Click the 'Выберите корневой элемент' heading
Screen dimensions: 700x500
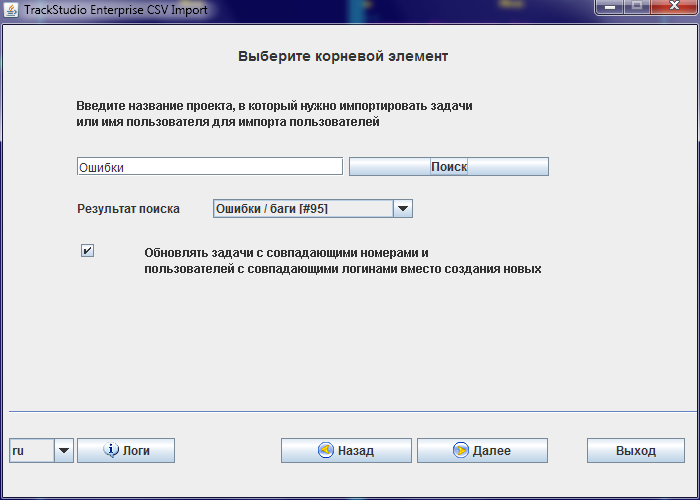343,56
